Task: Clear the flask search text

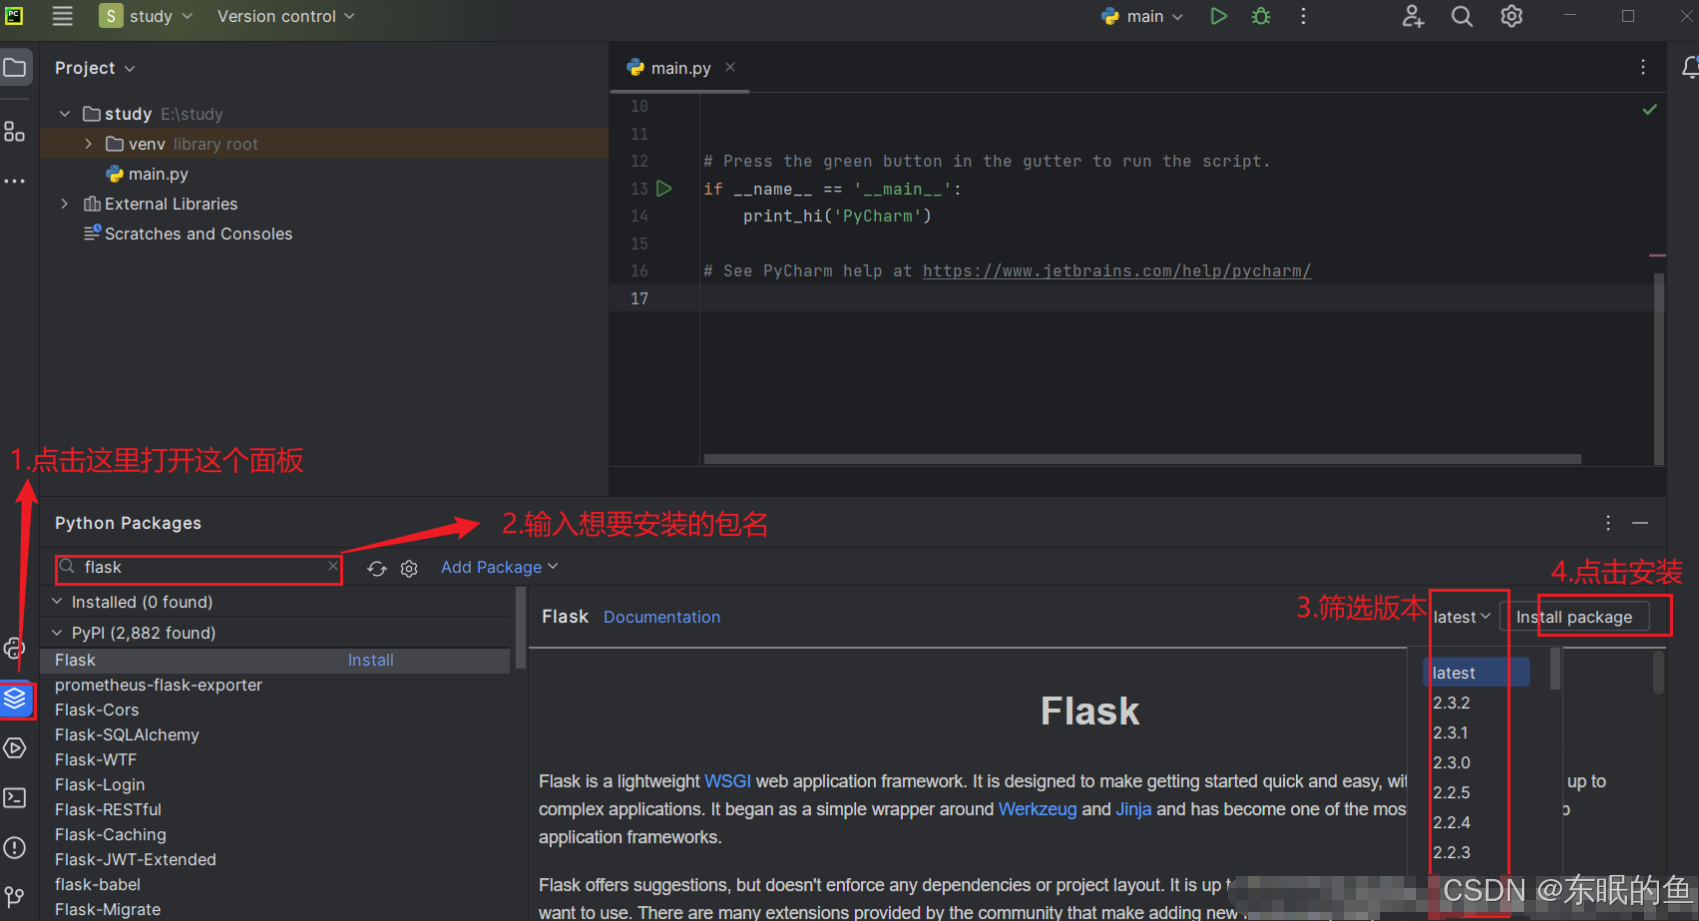Action: pos(333,566)
